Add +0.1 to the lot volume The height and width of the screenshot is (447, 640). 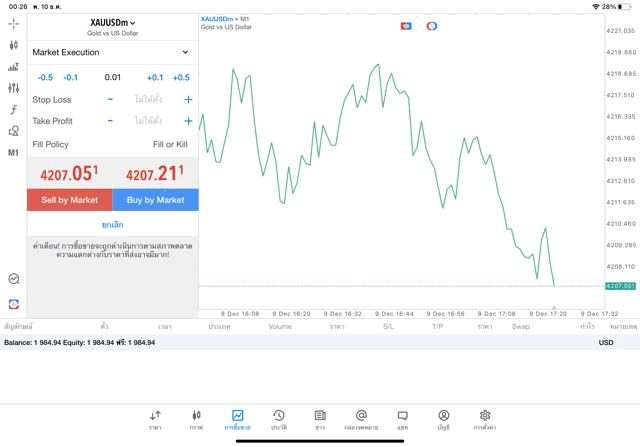155,77
